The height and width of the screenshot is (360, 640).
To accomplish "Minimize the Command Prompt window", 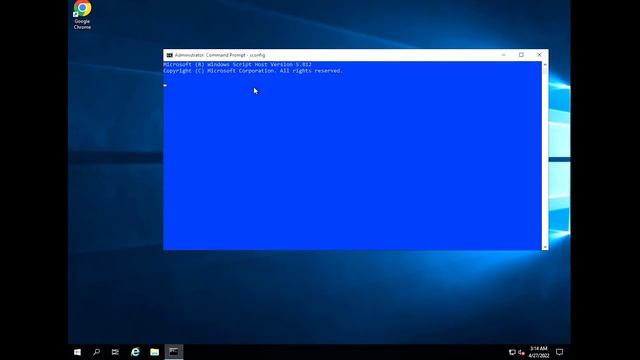I will click(x=503, y=55).
